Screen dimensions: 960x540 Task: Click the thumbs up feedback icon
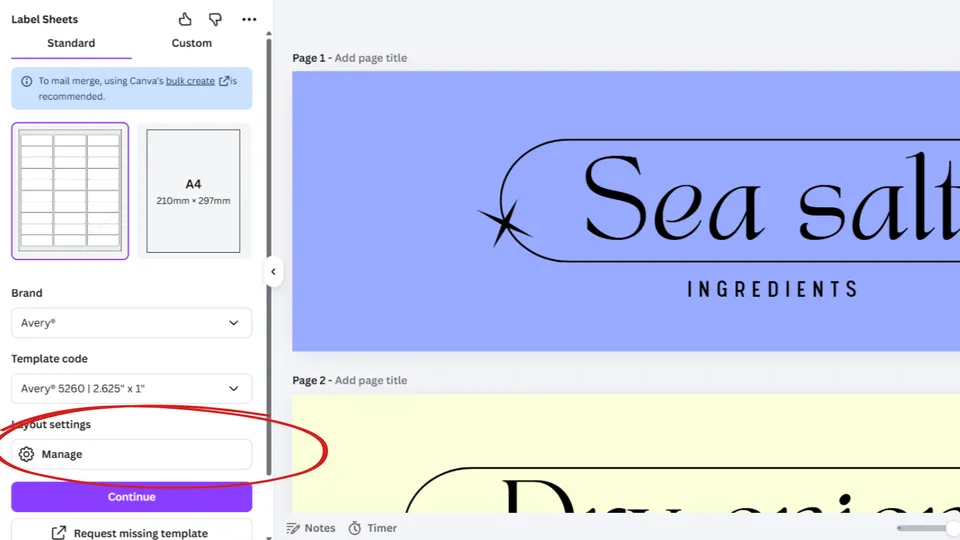(x=185, y=19)
